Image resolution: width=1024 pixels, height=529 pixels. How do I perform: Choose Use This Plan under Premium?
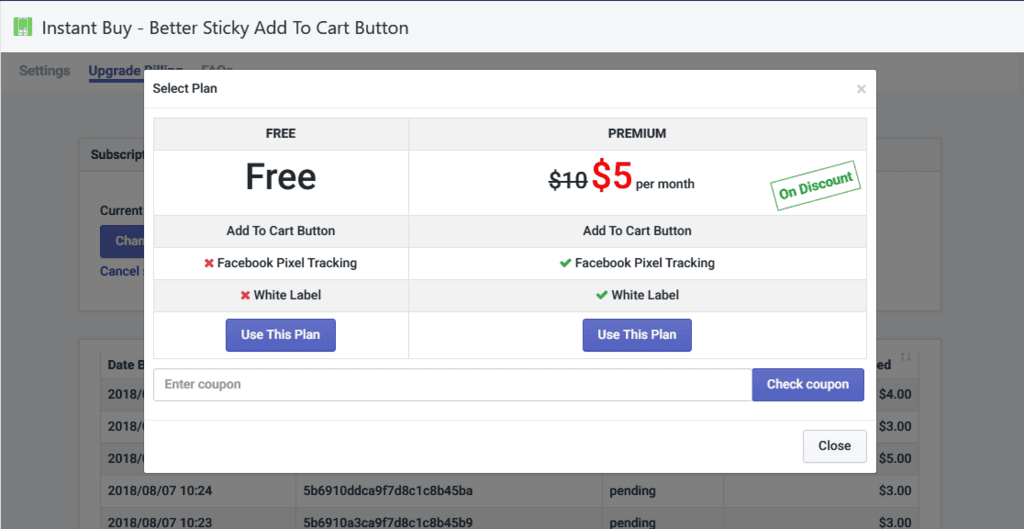[637, 335]
